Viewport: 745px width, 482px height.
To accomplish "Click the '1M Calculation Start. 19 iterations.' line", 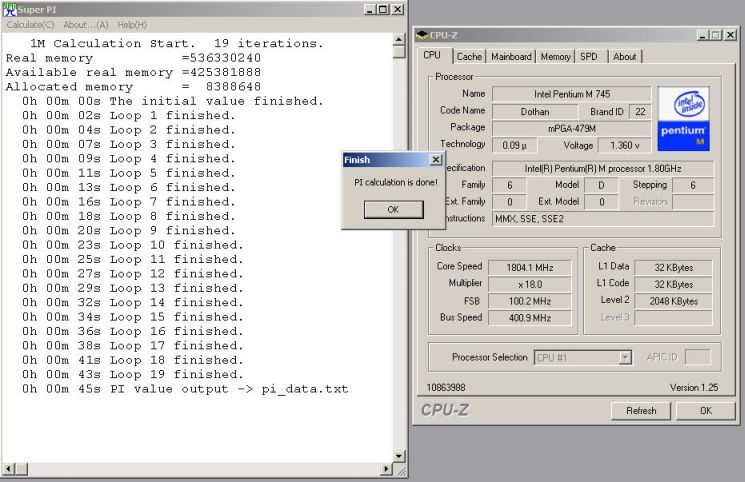I will pos(177,44).
